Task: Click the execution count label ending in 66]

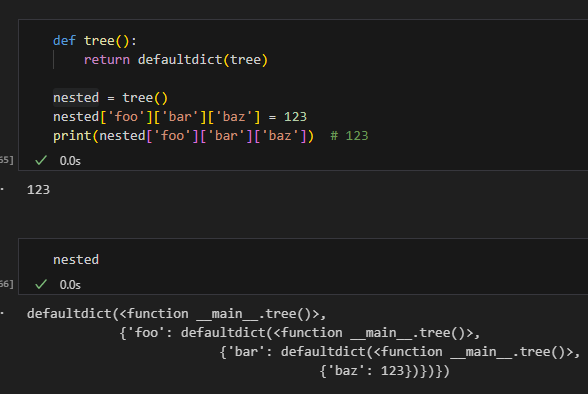Action: (x=7, y=284)
